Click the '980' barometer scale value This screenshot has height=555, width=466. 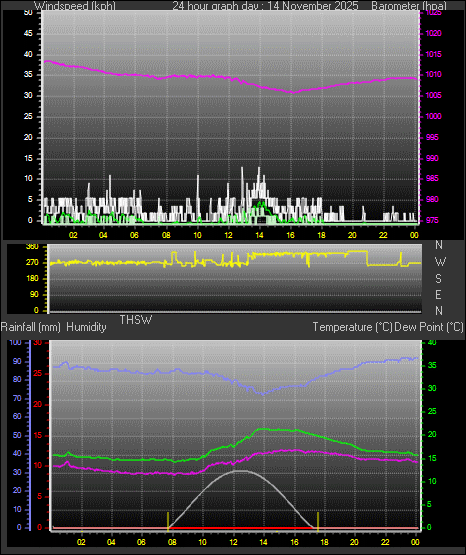click(x=432, y=199)
